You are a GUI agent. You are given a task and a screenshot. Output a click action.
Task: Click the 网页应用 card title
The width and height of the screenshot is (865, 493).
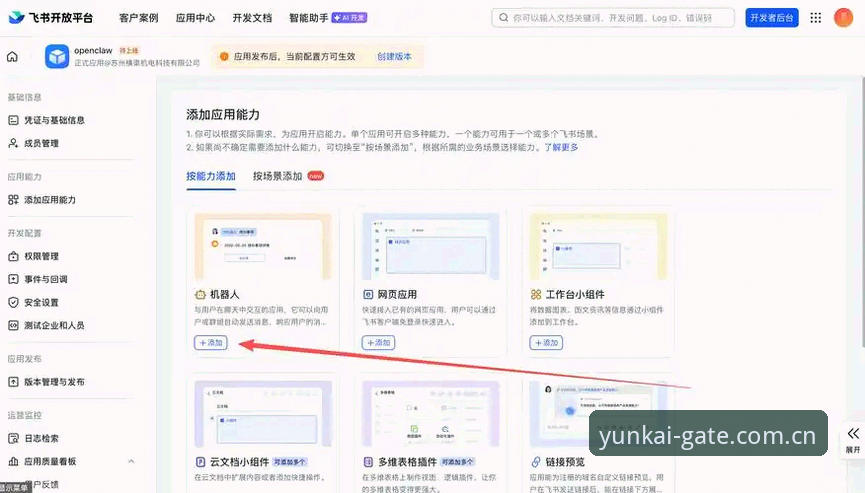397,294
